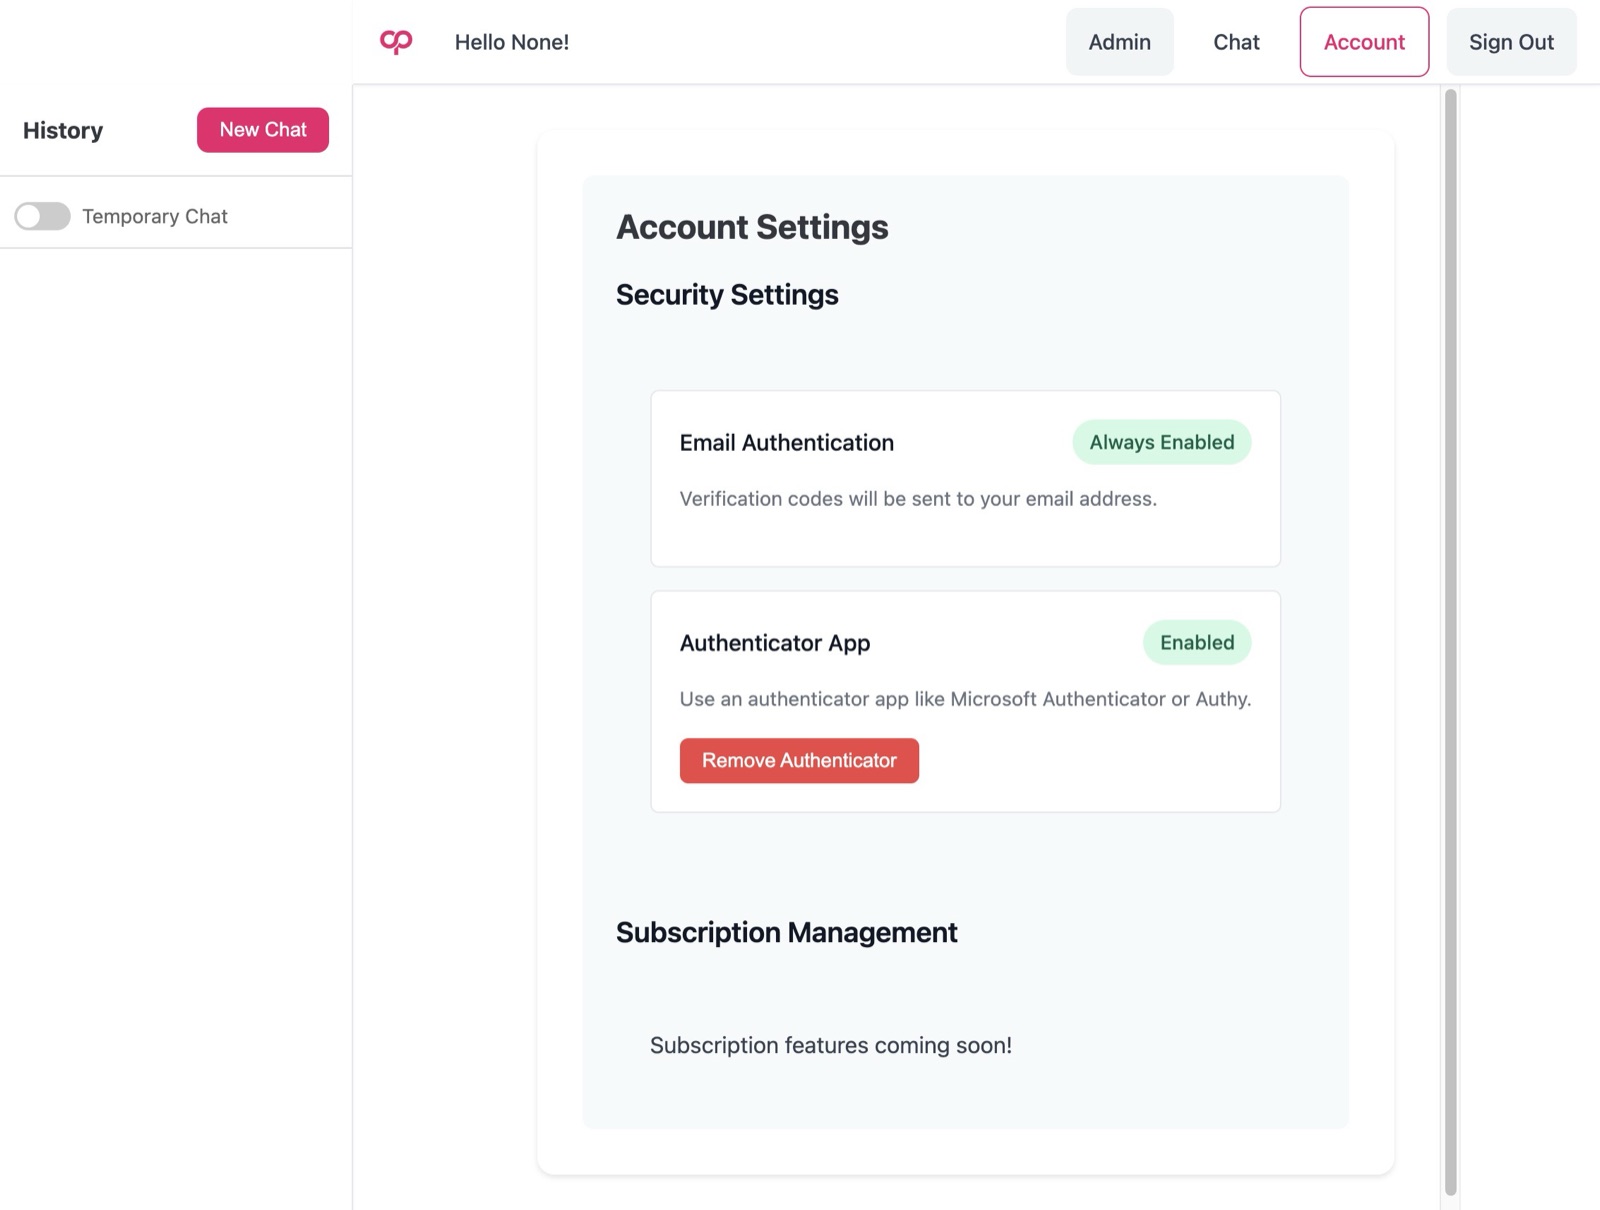Image resolution: width=1600 pixels, height=1210 pixels.
Task: Click Subscription features coming soon text
Action: tap(831, 1045)
